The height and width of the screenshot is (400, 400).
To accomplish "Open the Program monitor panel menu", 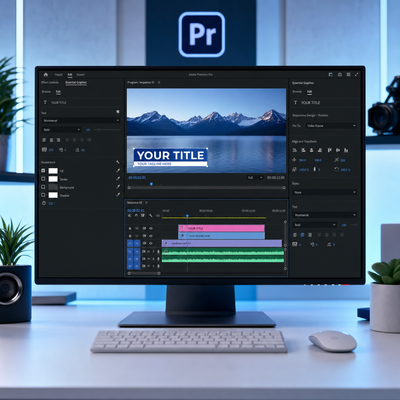I will click(159, 82).
